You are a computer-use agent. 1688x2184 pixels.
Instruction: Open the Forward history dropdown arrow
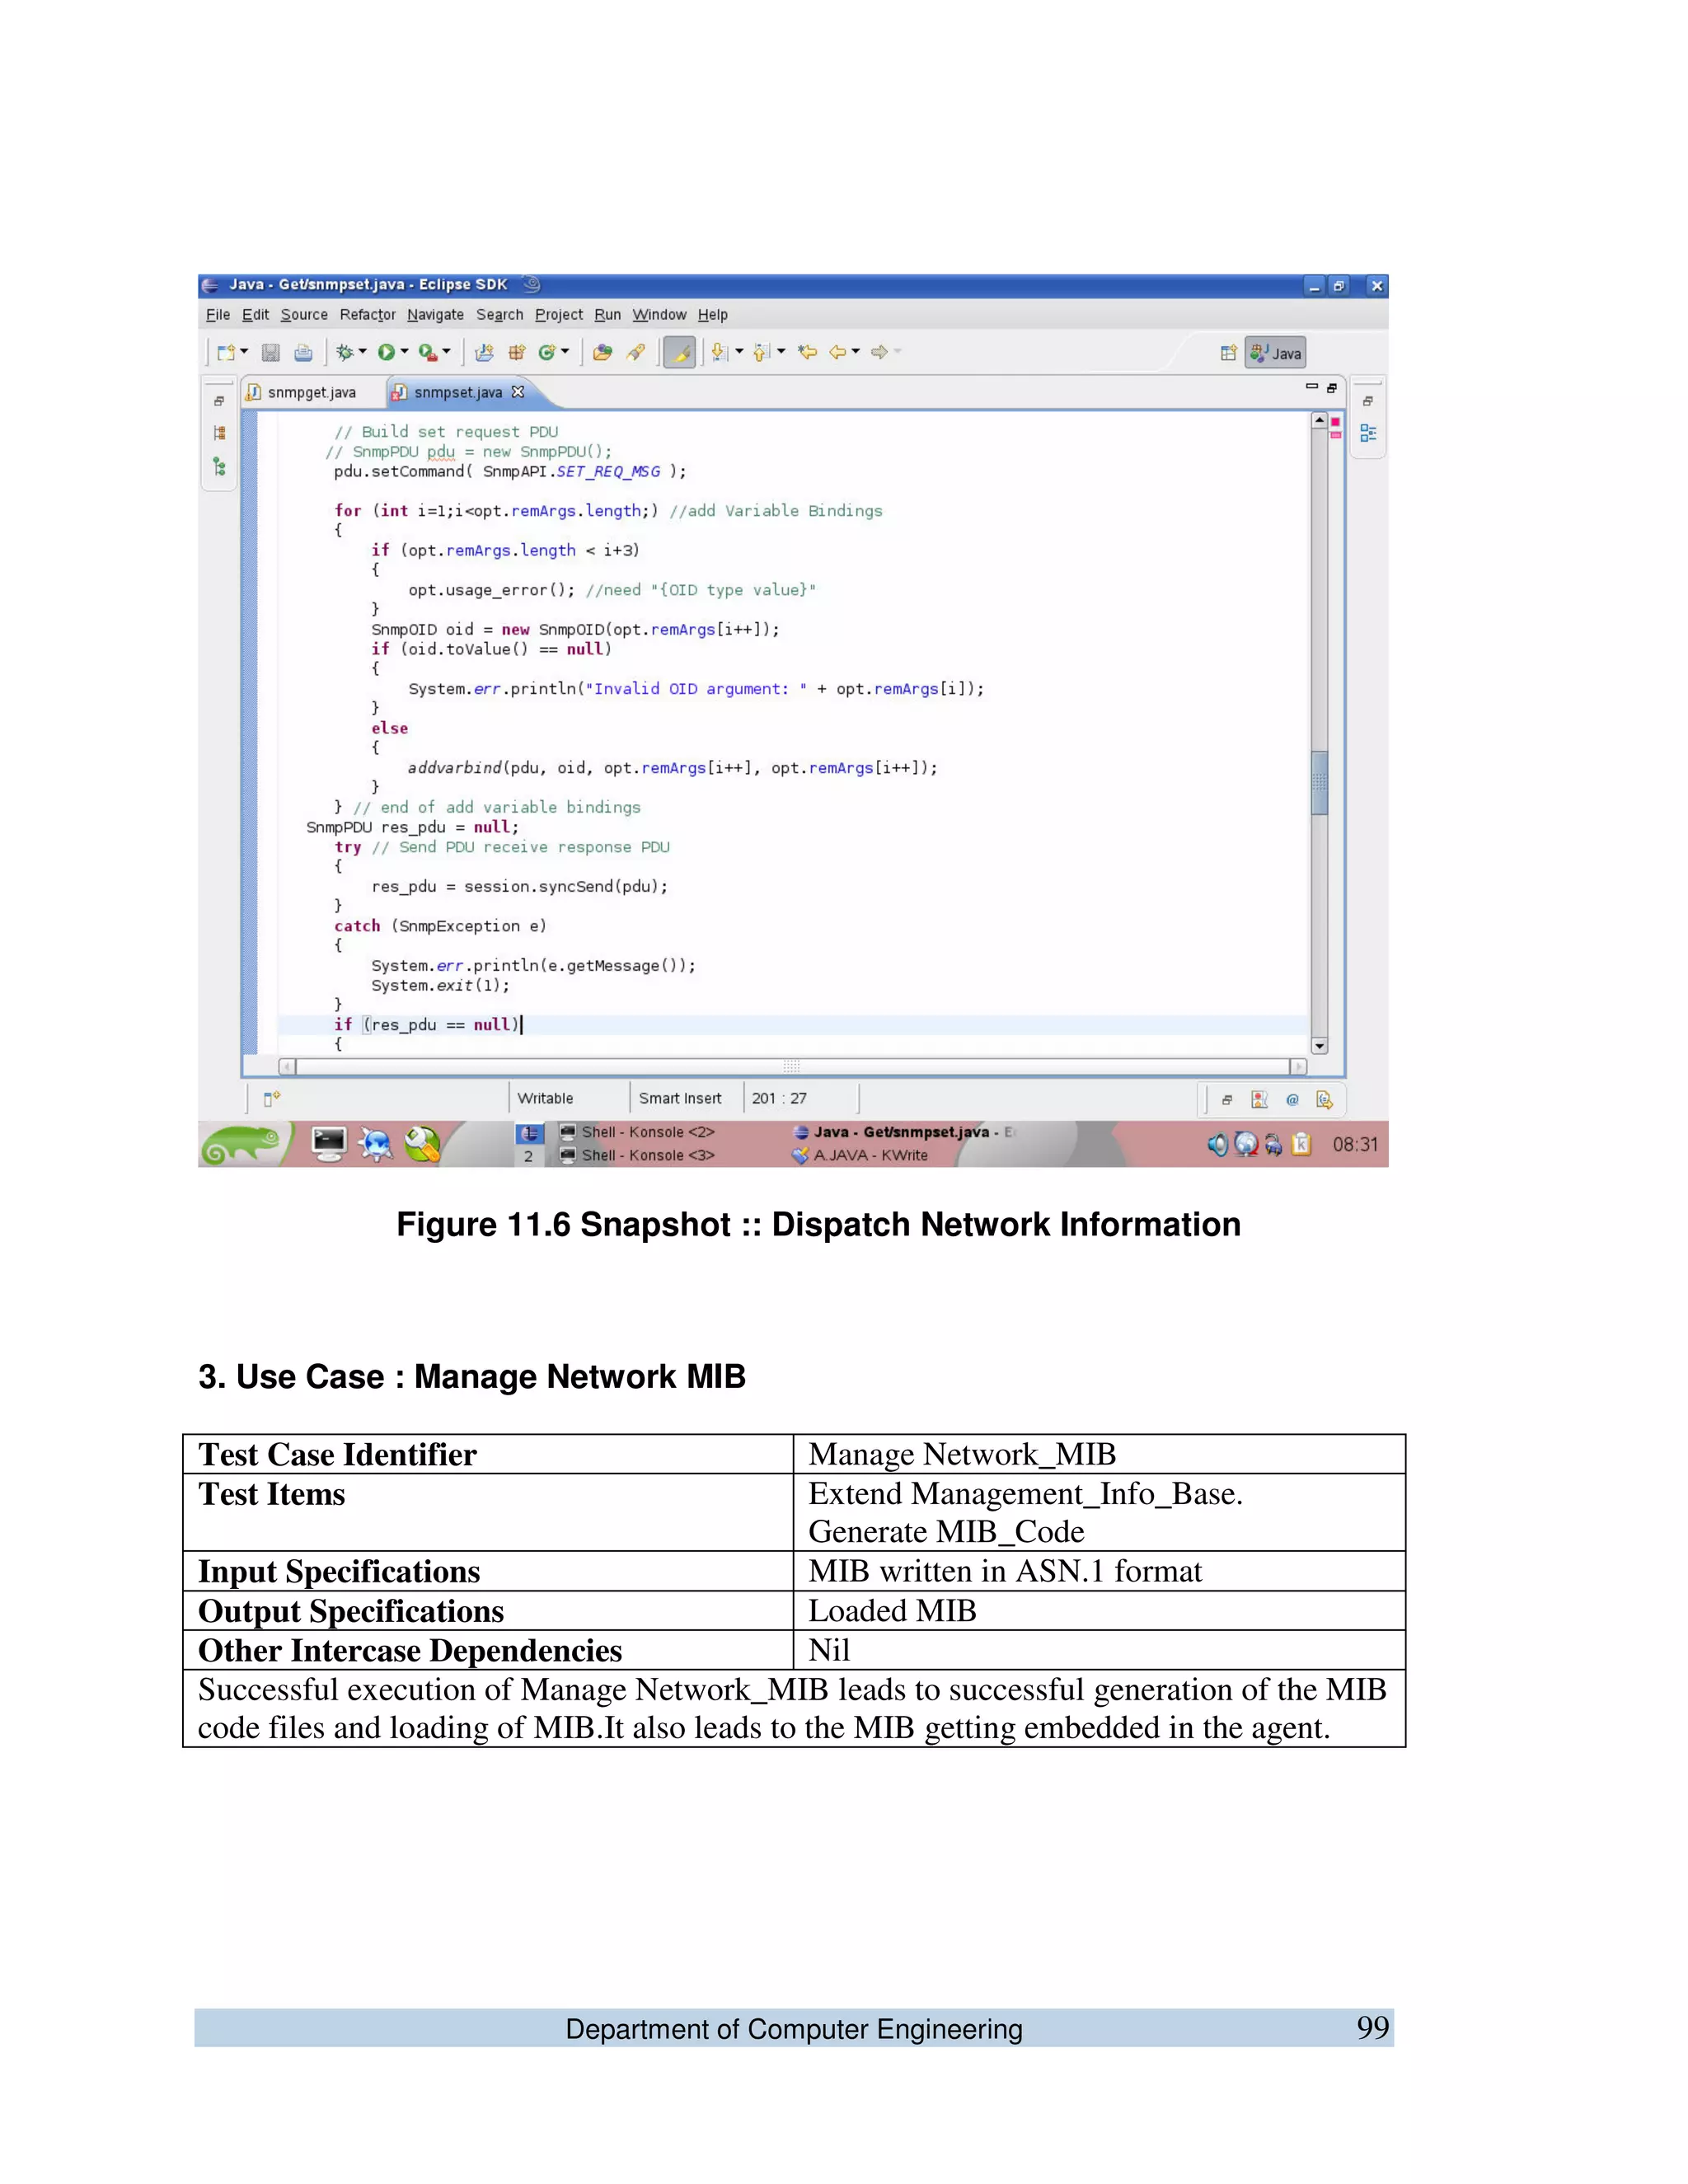click(x=898, y=352)
